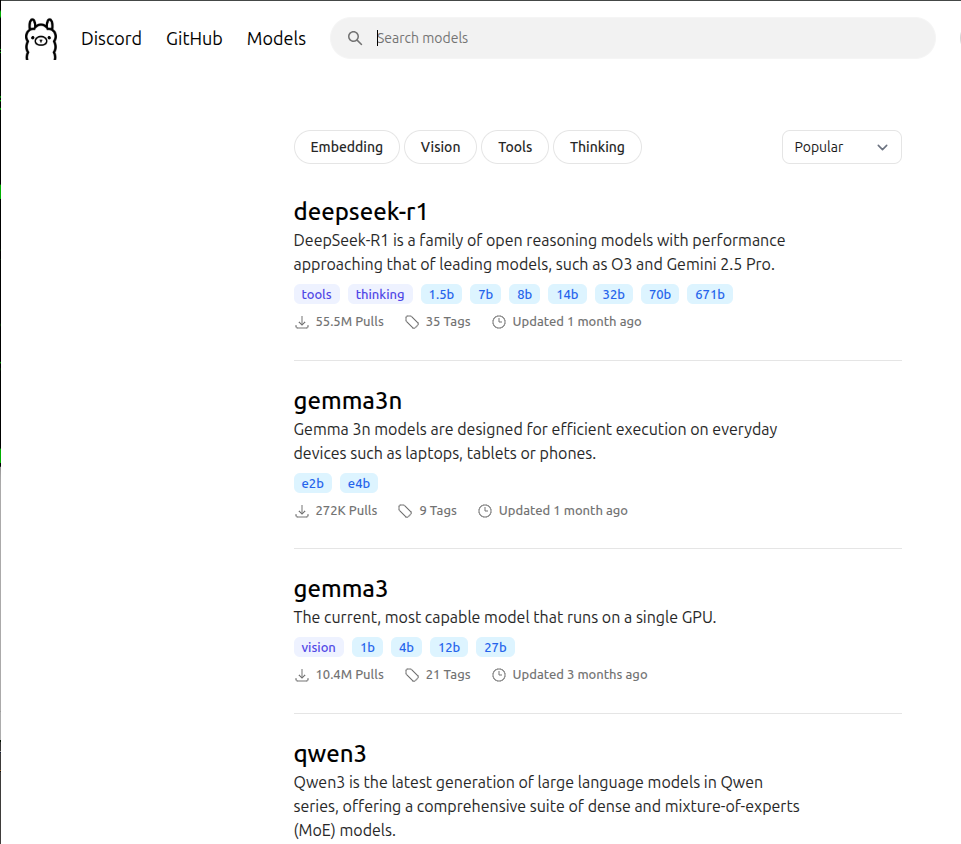961x844 pixels.
Task: Select the 671b tag under deepseek-r1
Action: pos(709,294)
